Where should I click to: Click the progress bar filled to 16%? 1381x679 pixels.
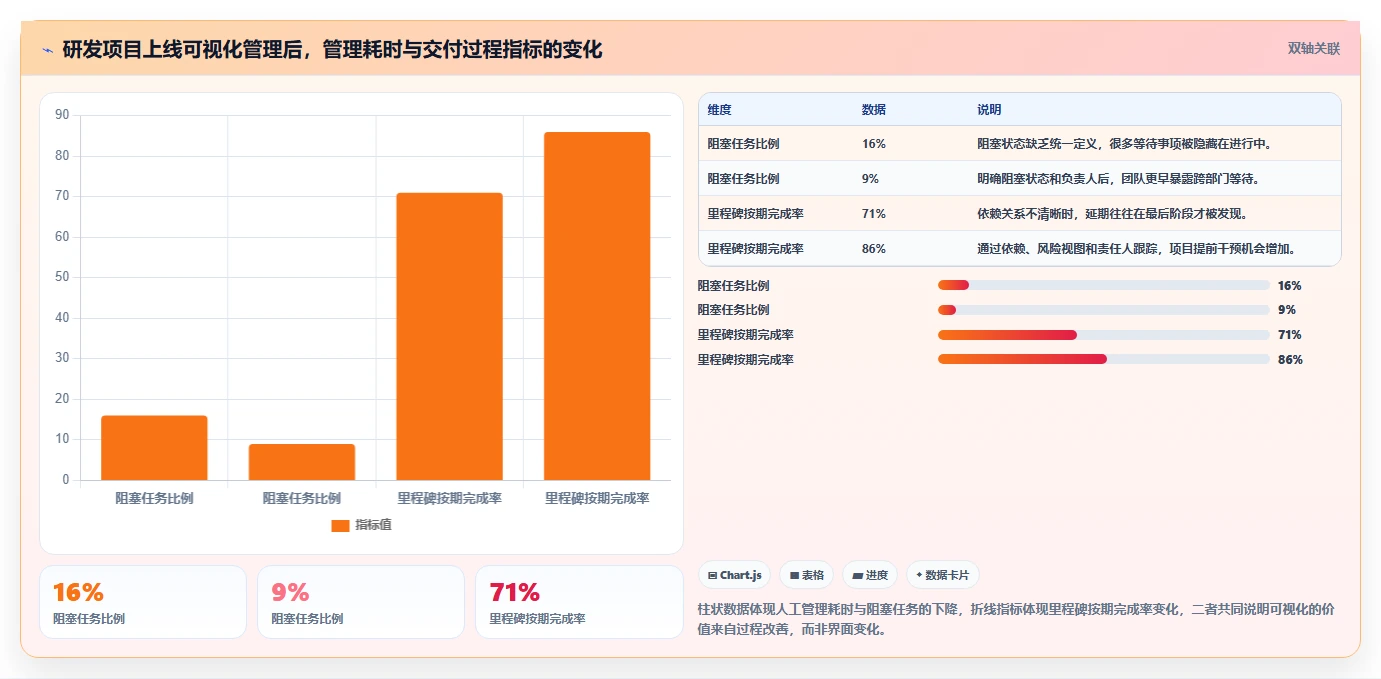pyautogui.click(x=1104, y=286)
